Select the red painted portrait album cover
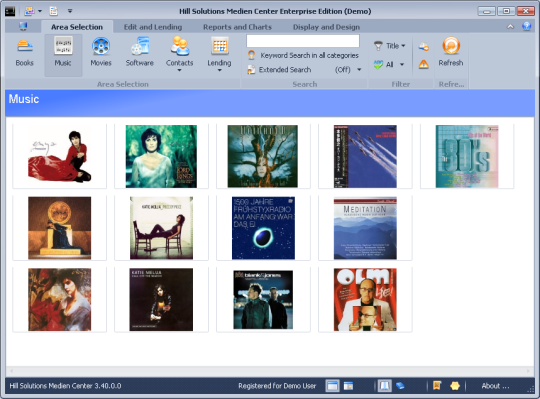 click(60, 300)
